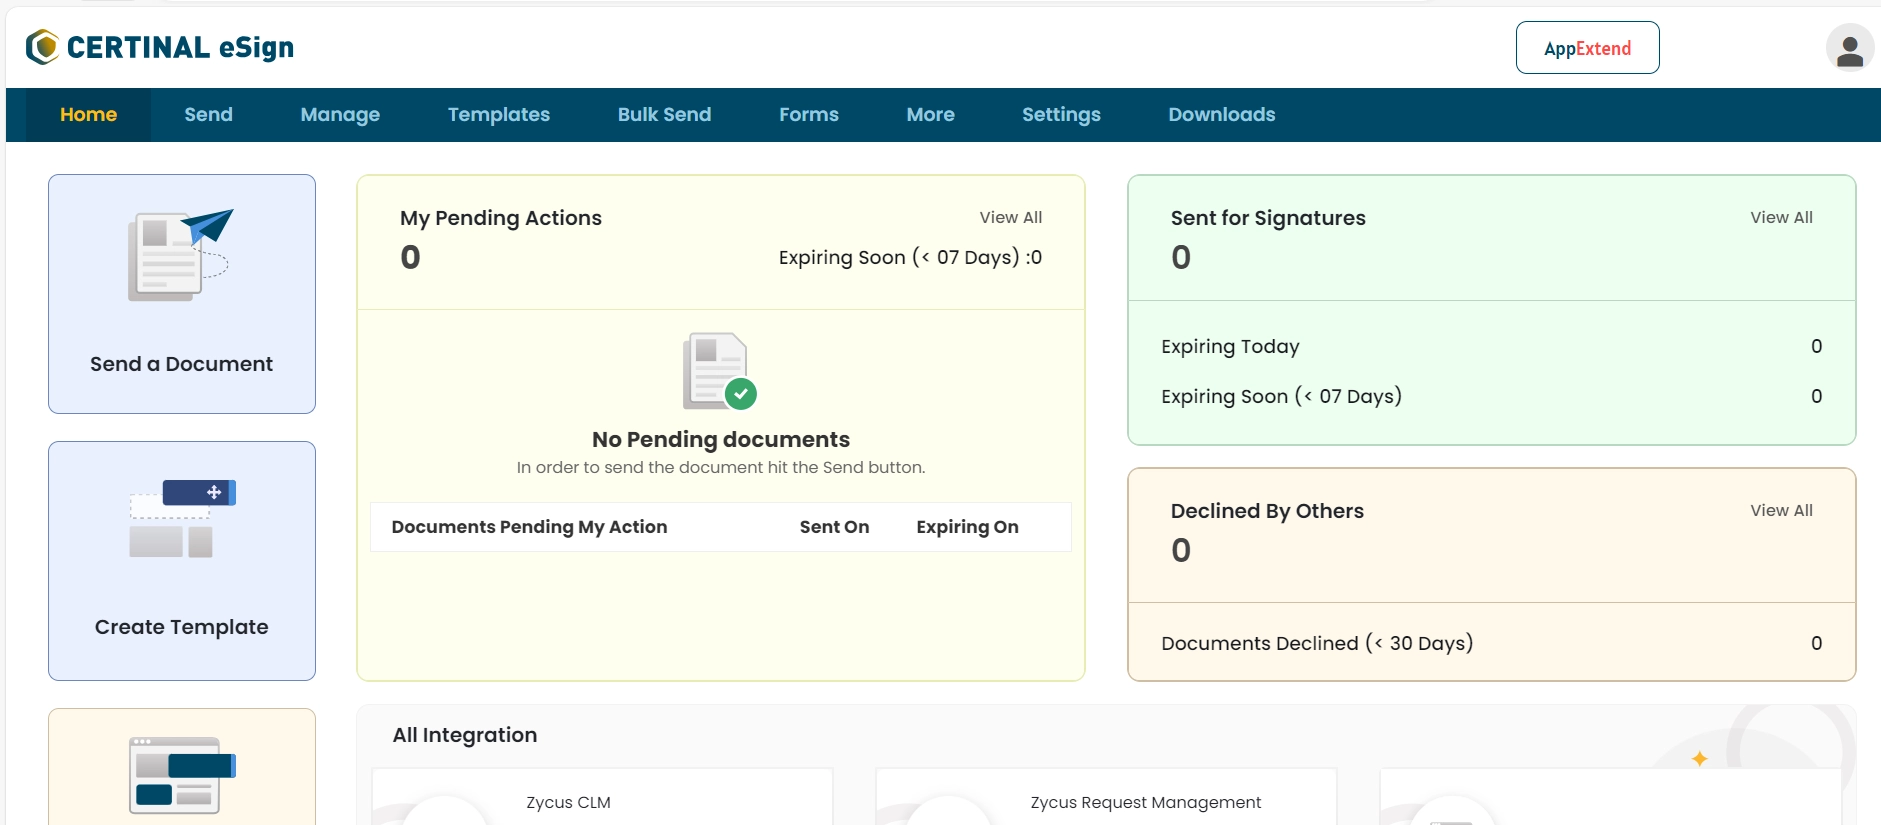Click the Certinal eSign shield logo
The height and width of the screenshot is (825, 1881).
pyautogui.click(x=42, y=47)
